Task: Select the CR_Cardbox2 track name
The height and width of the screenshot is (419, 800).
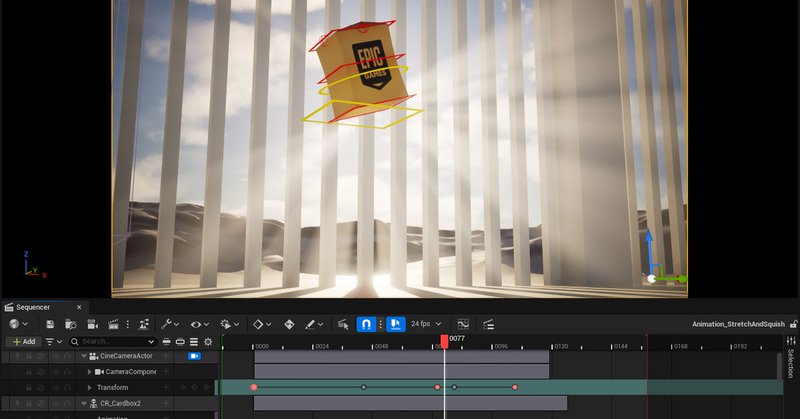Action: pyautogui.click(x=120, y=403)
